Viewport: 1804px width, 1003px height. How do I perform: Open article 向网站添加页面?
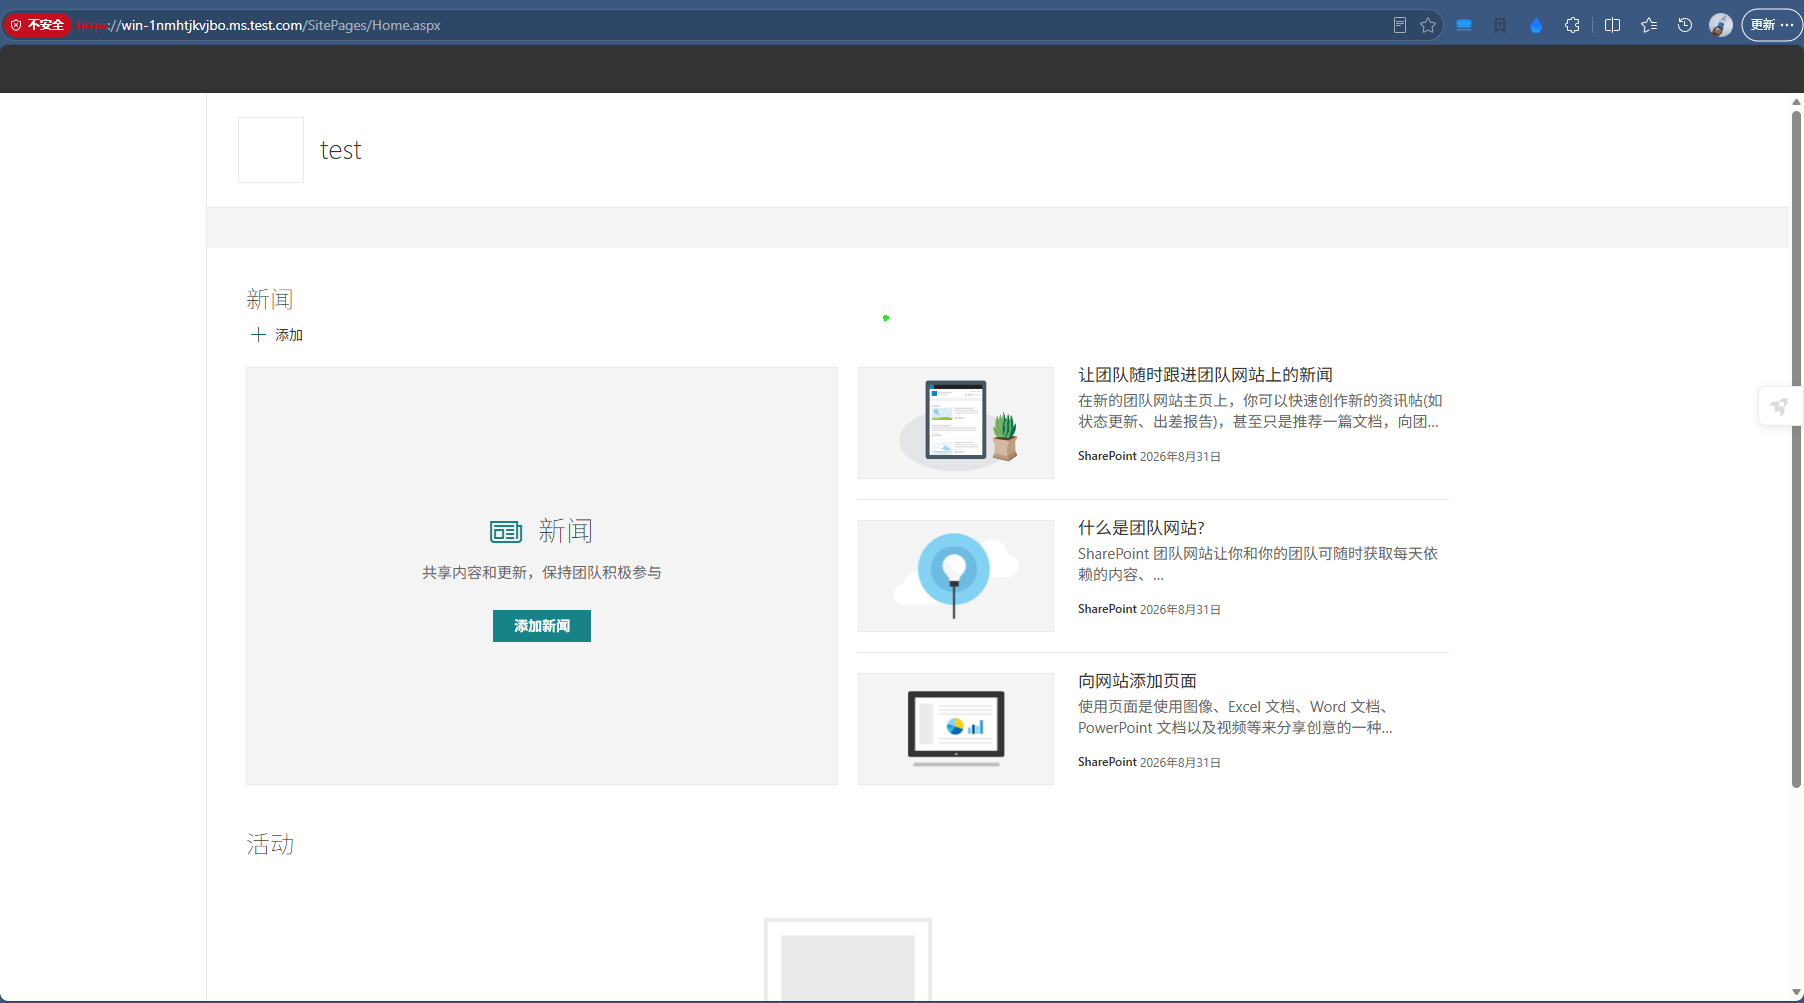[1137, 681]
